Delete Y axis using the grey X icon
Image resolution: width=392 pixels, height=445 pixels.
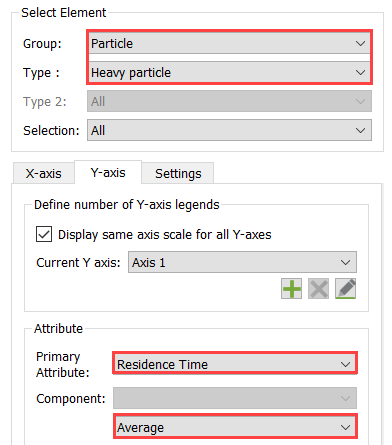pos(318,289)
